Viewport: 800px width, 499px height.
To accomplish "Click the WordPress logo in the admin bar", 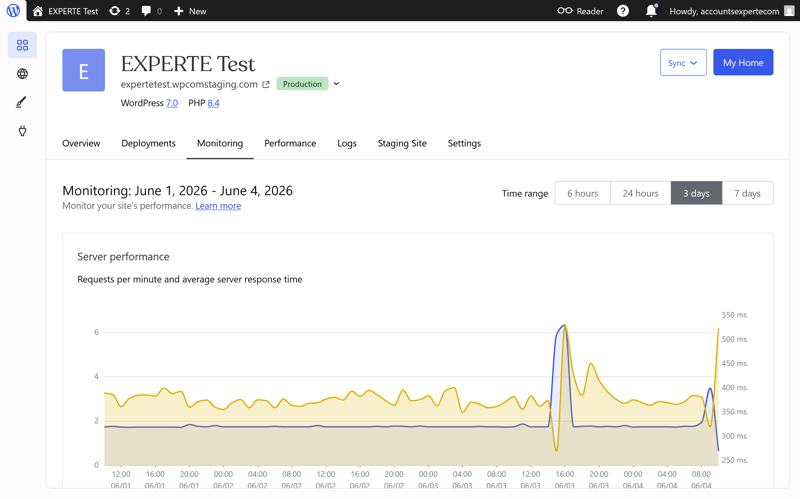I will 13,10.
